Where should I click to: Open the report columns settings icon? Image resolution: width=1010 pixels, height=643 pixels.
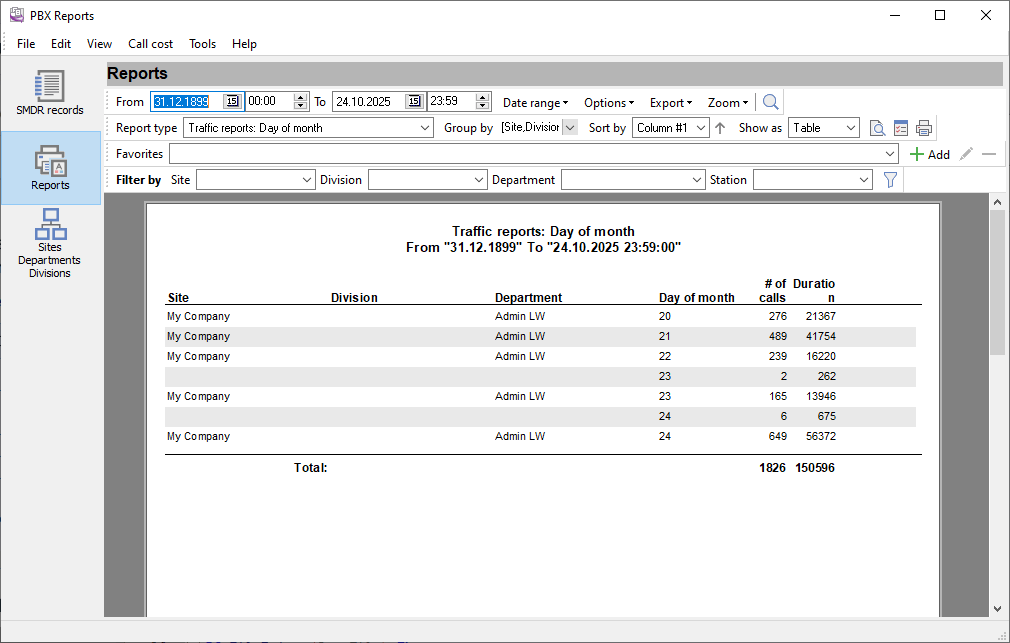point(899,127)
